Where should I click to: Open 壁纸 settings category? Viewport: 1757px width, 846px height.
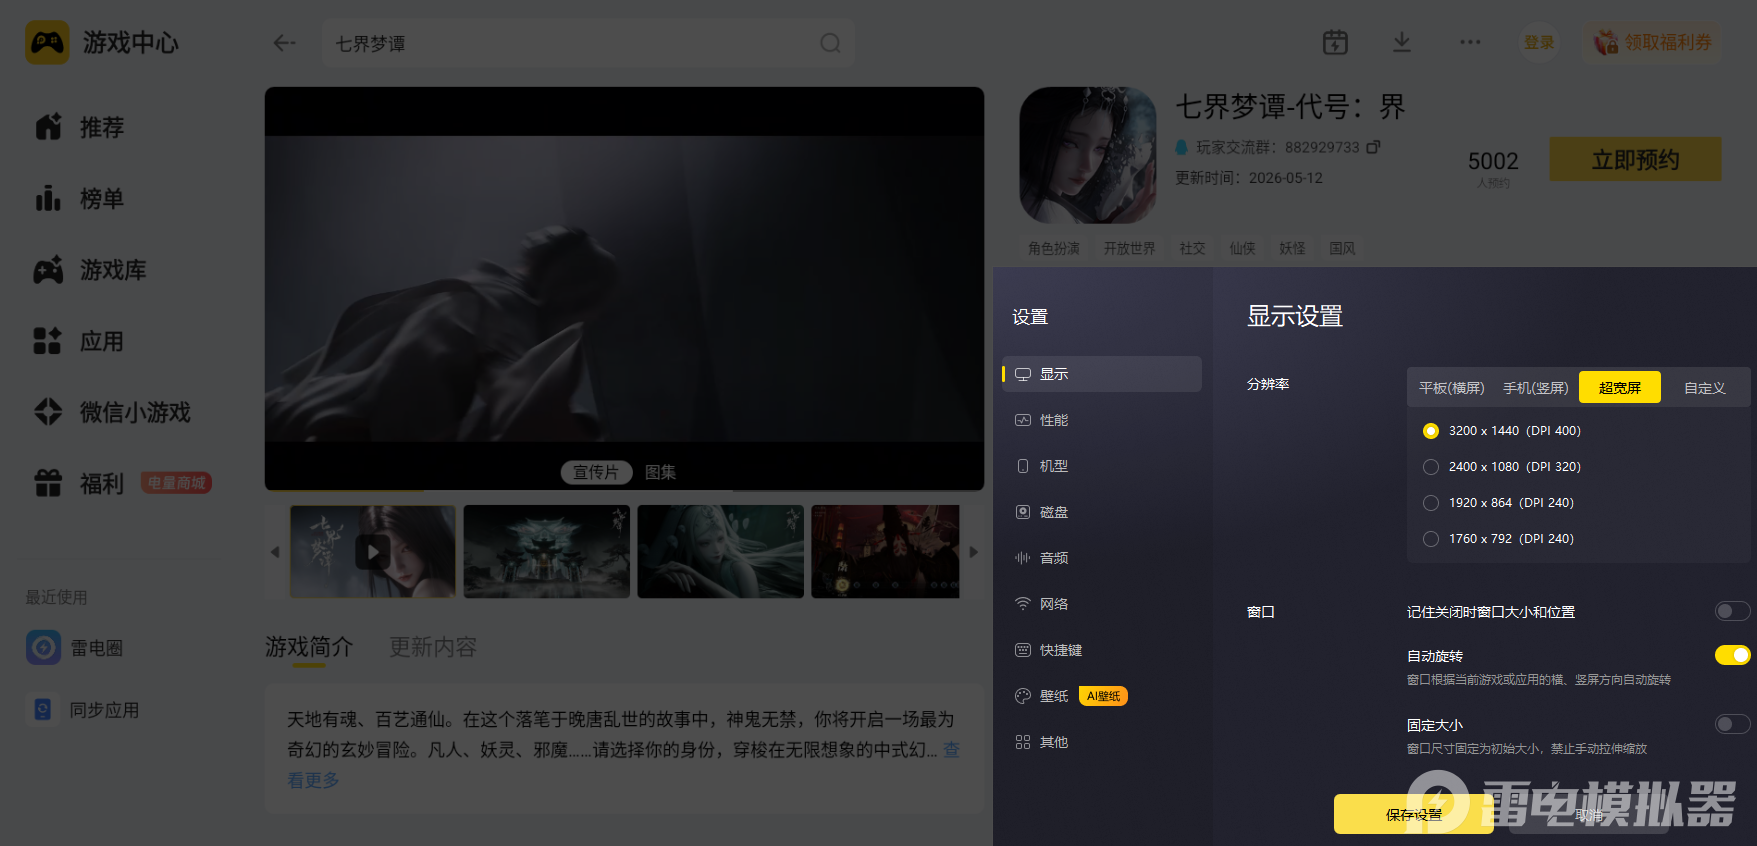(1041, 696)
